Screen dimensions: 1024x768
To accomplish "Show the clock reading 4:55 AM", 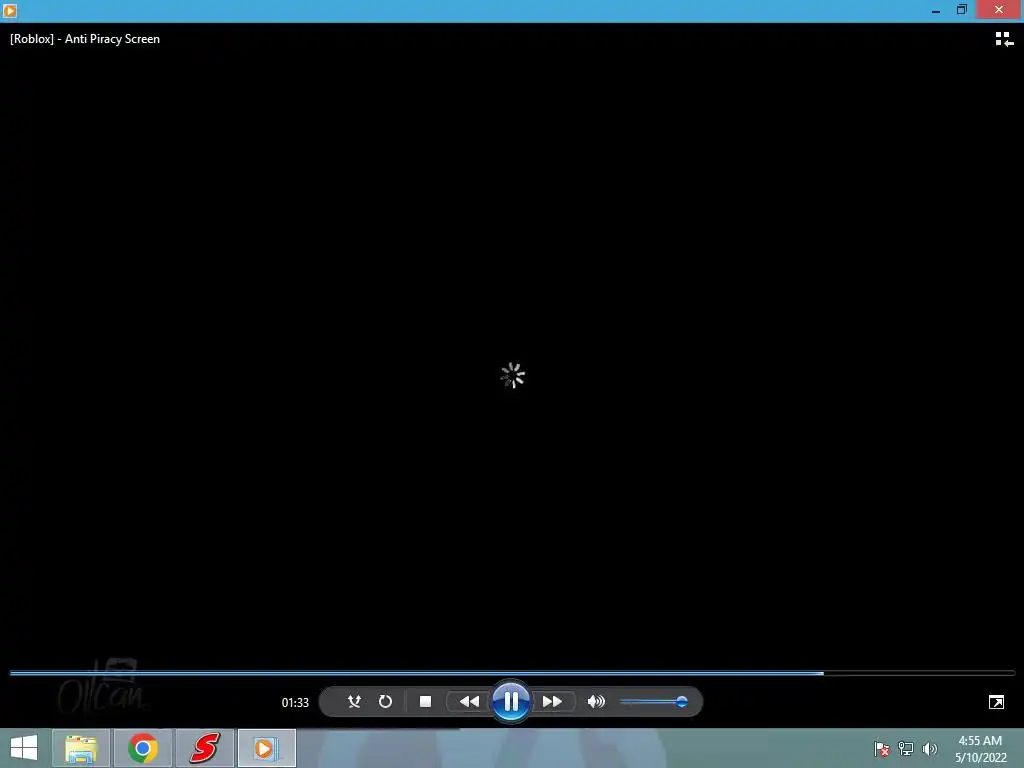I will 980,741.
